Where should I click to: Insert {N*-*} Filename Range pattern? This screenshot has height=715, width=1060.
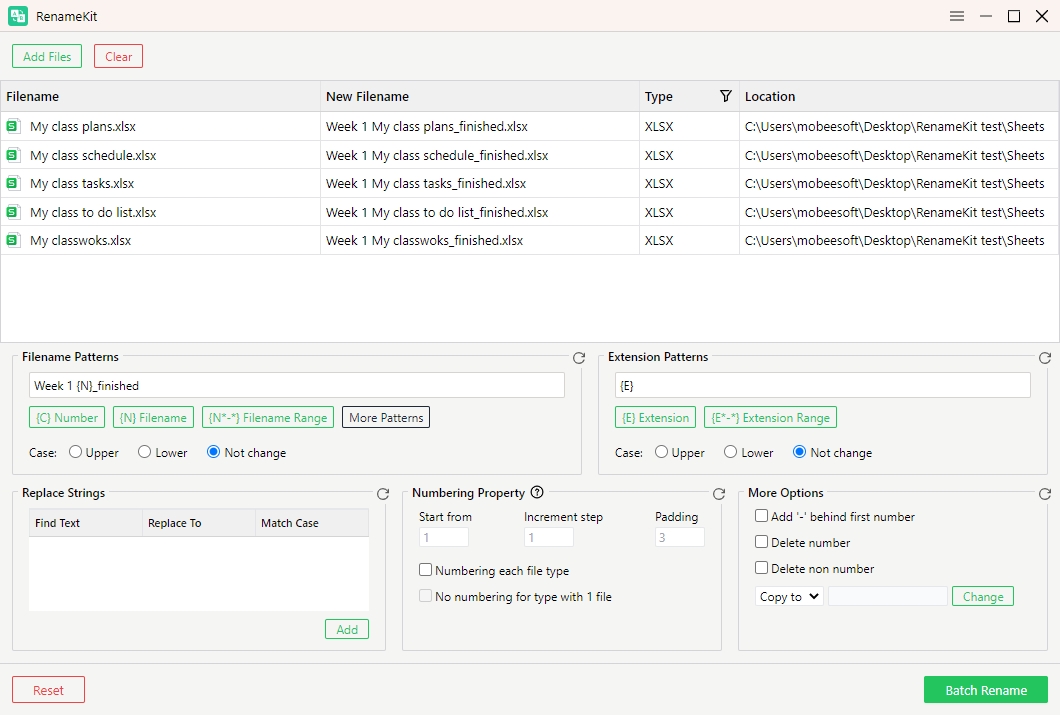tap(268, 418)
